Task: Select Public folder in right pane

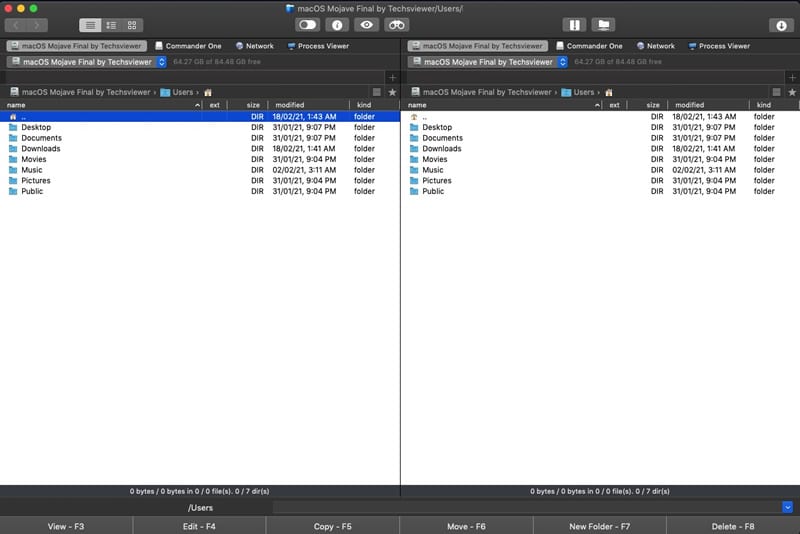Action: coord(601,191)
